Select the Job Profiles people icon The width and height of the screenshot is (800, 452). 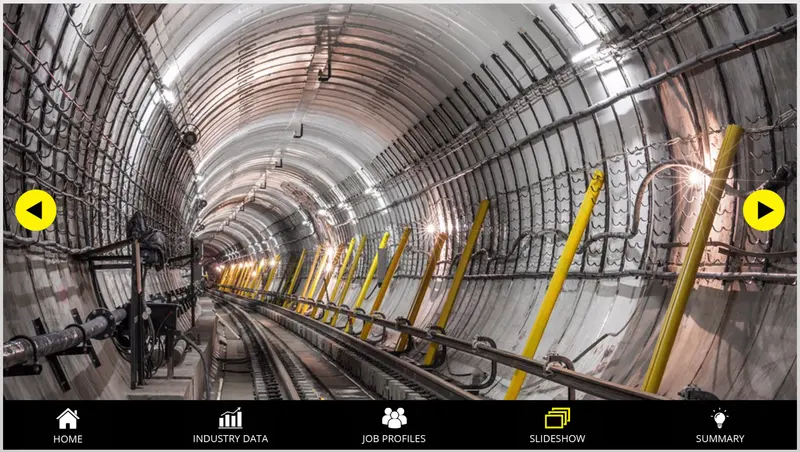pos(394,418)
